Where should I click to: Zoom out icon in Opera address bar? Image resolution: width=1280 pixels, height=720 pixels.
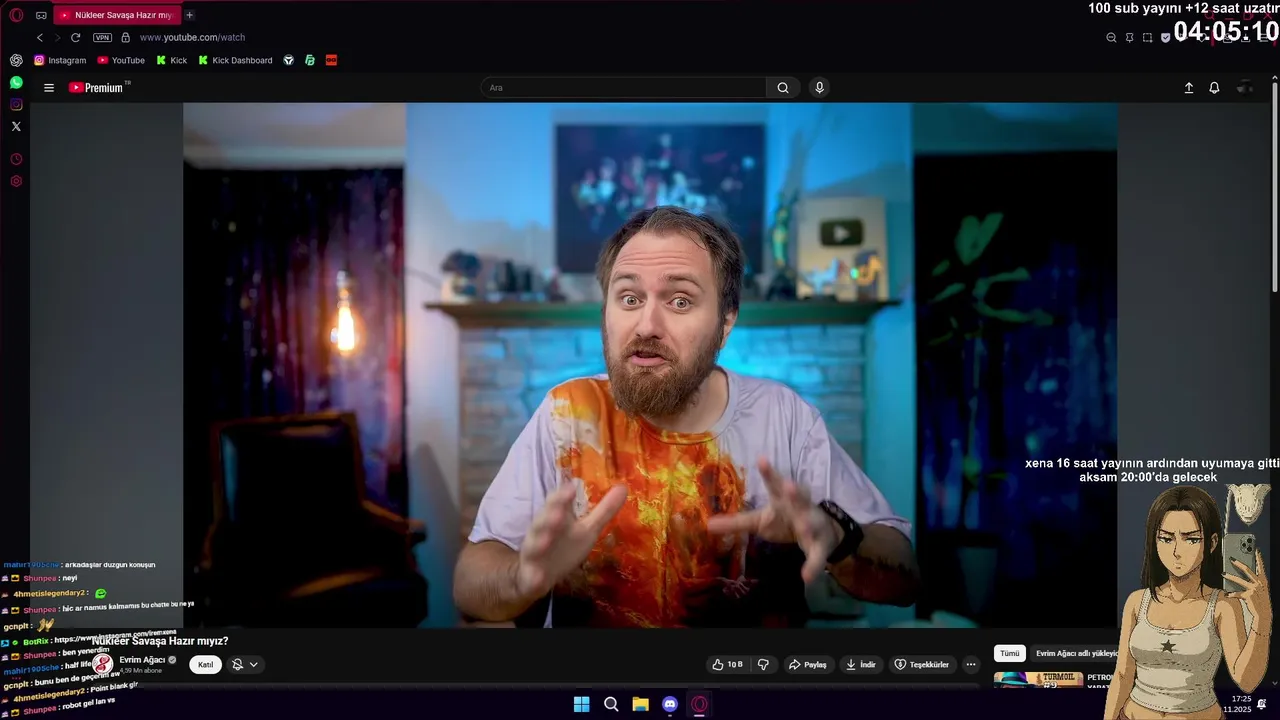pyautogui.click(x=1111, y=37)
